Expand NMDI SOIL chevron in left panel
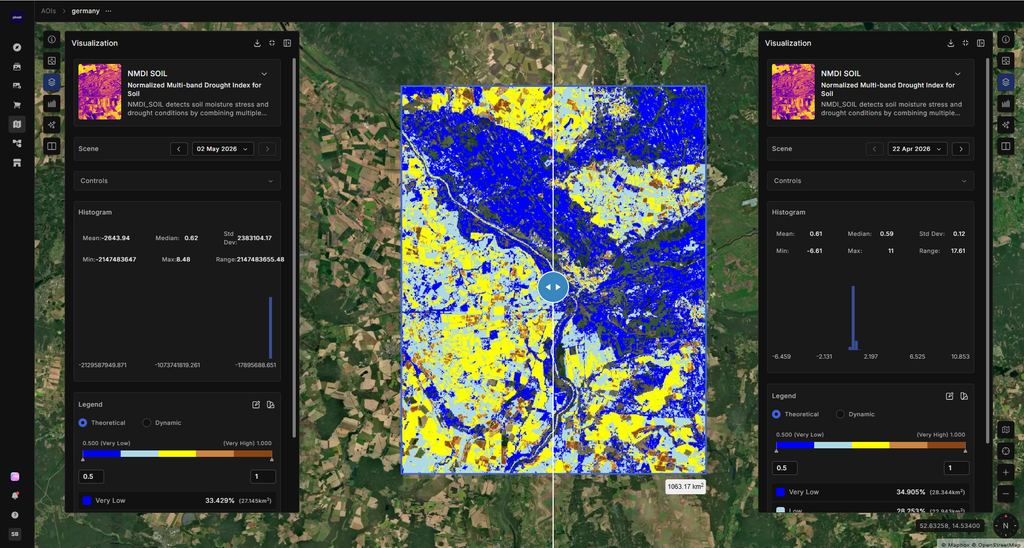Viewport: 1024px width, 548px height. pyautogui.click(x=264, y=74)
